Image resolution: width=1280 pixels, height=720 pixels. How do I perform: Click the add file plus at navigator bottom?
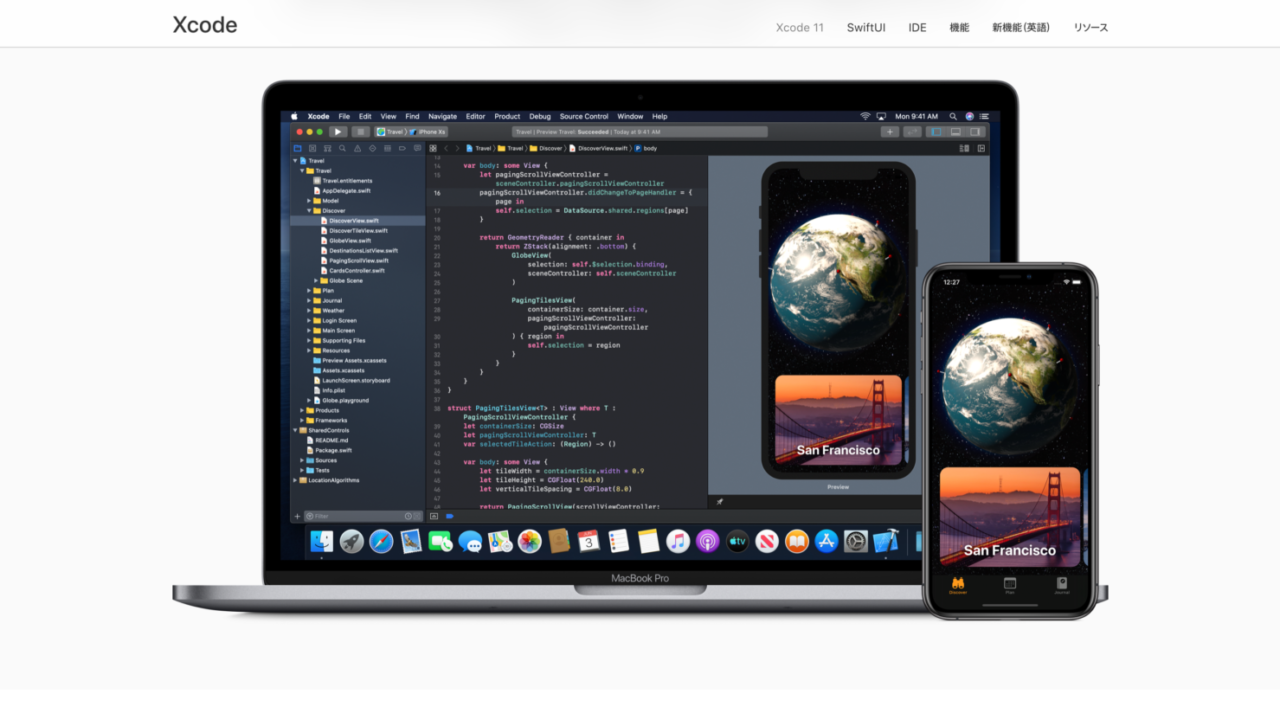(x=297, y=516)
